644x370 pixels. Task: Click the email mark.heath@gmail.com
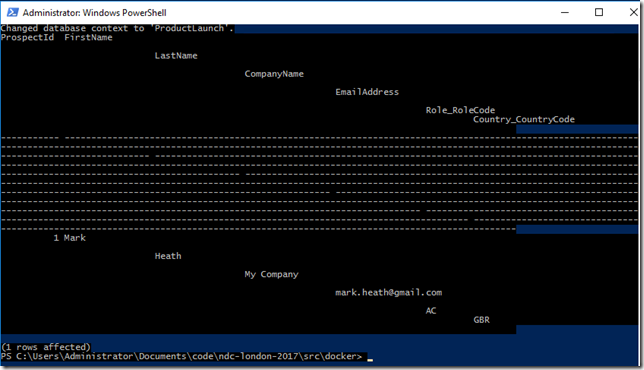click(389, 292)
